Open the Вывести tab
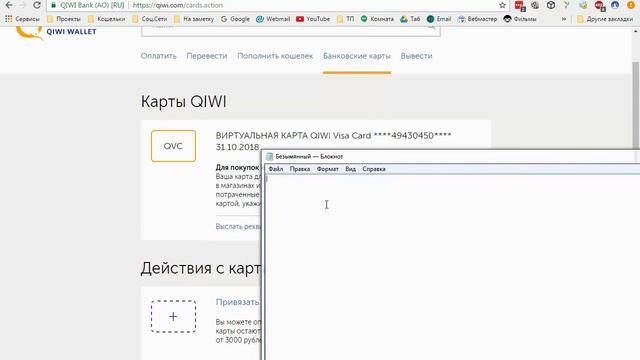This screenshot has width=640, height=360. tap(416, 56)
